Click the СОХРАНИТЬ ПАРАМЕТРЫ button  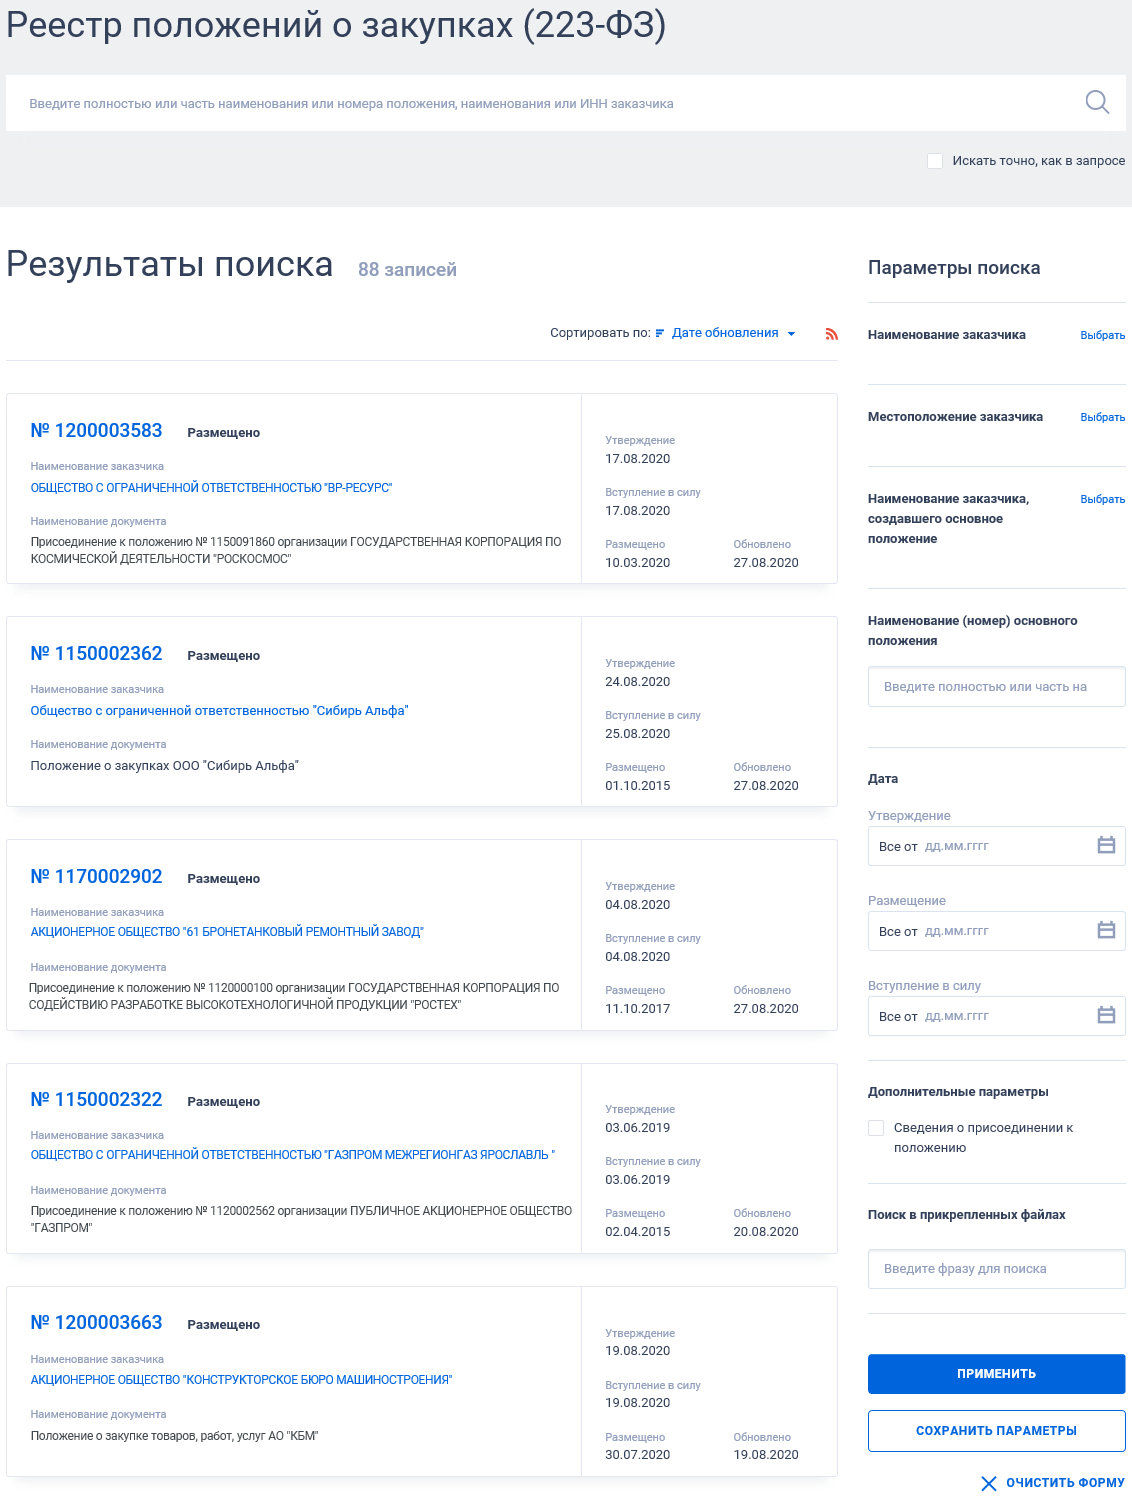tap(997, 1431)
